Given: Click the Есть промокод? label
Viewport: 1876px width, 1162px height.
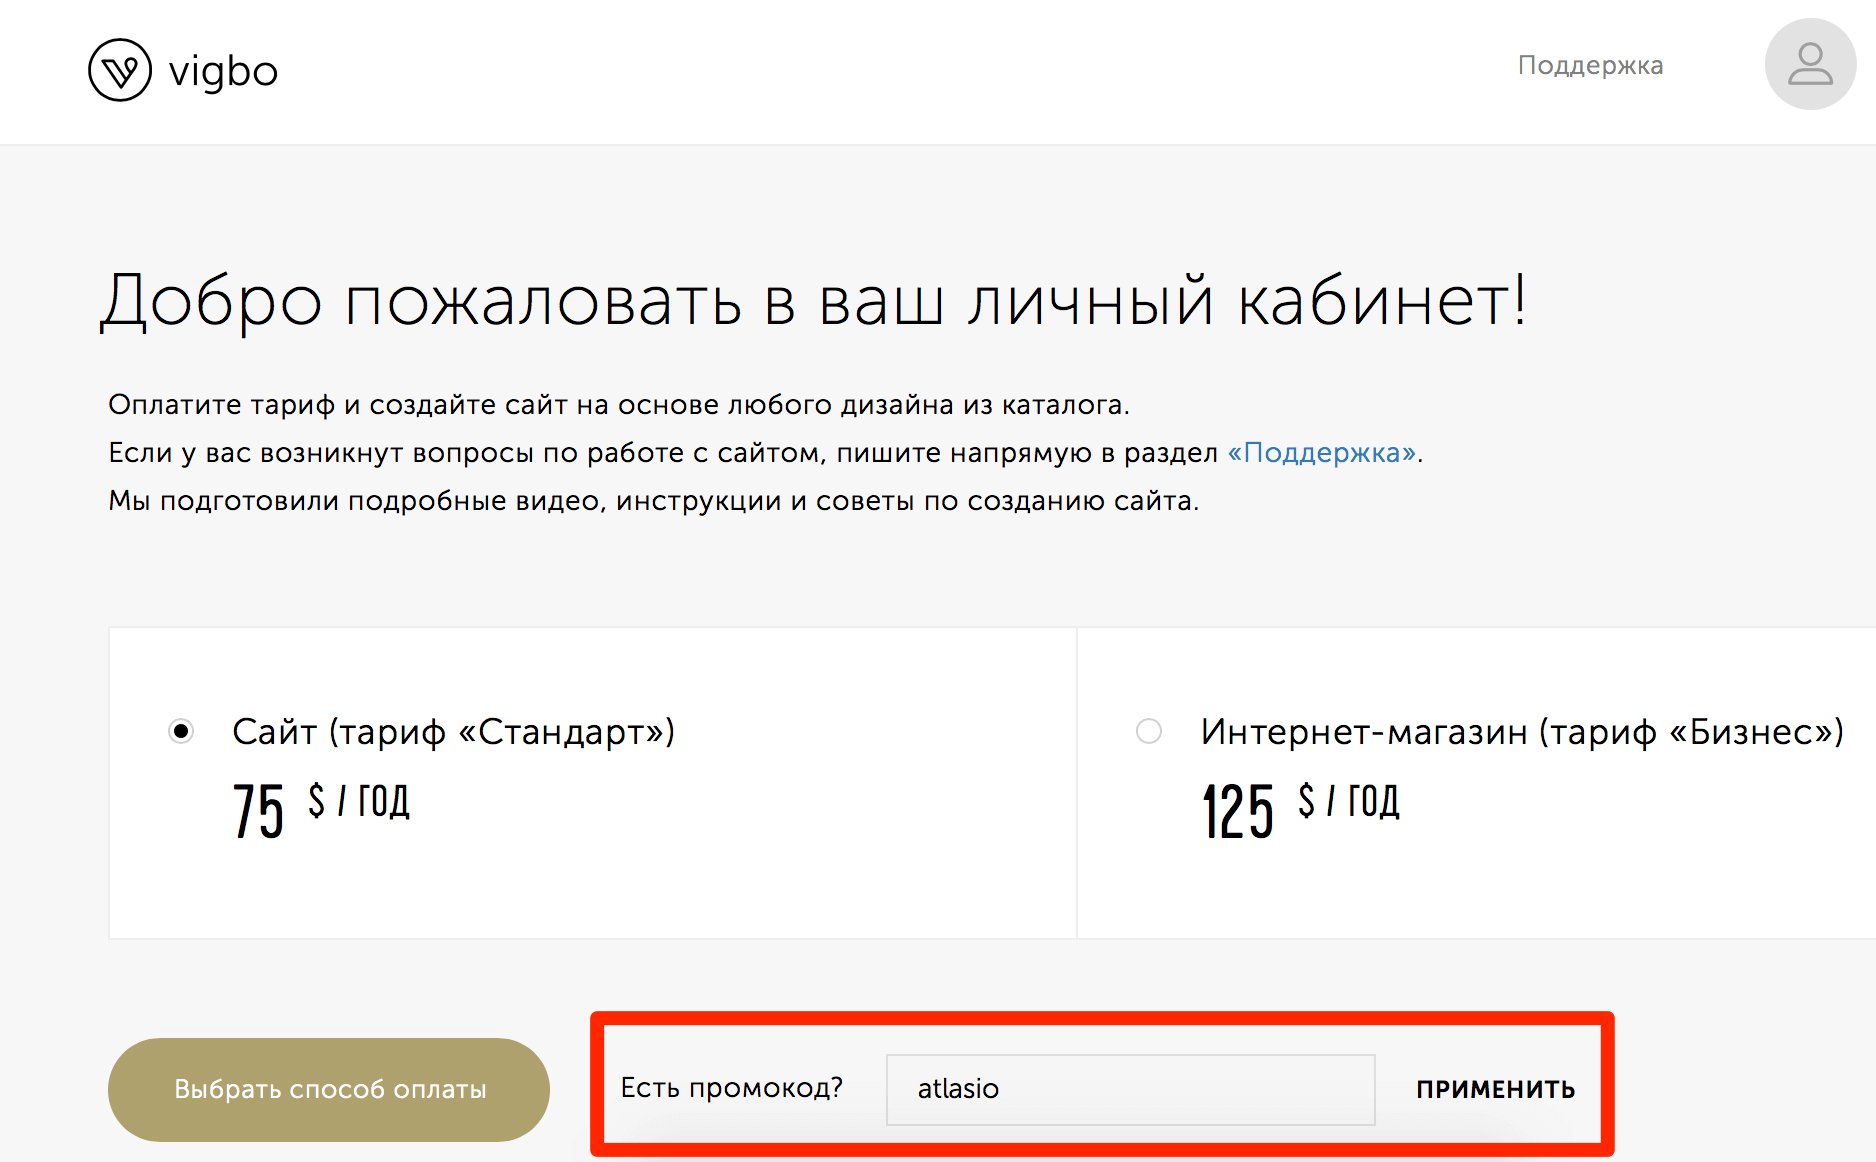Looking at the screenshot, I should (x=731, y=1088).
